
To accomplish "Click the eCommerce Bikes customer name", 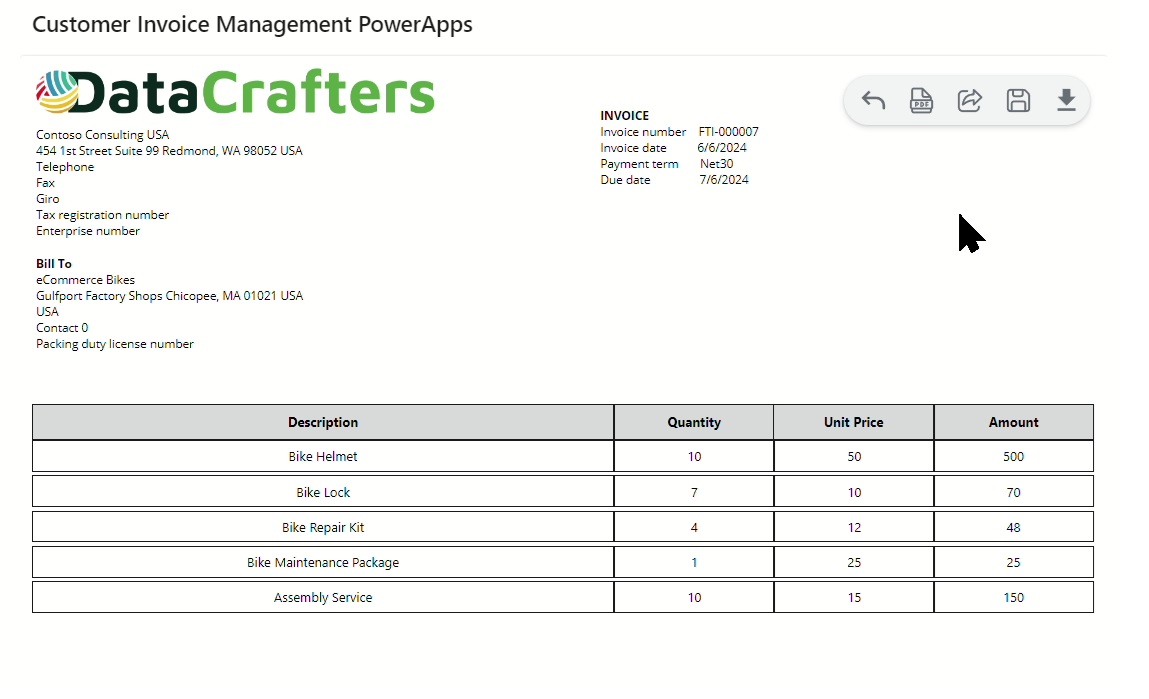I will pos(85,280).
